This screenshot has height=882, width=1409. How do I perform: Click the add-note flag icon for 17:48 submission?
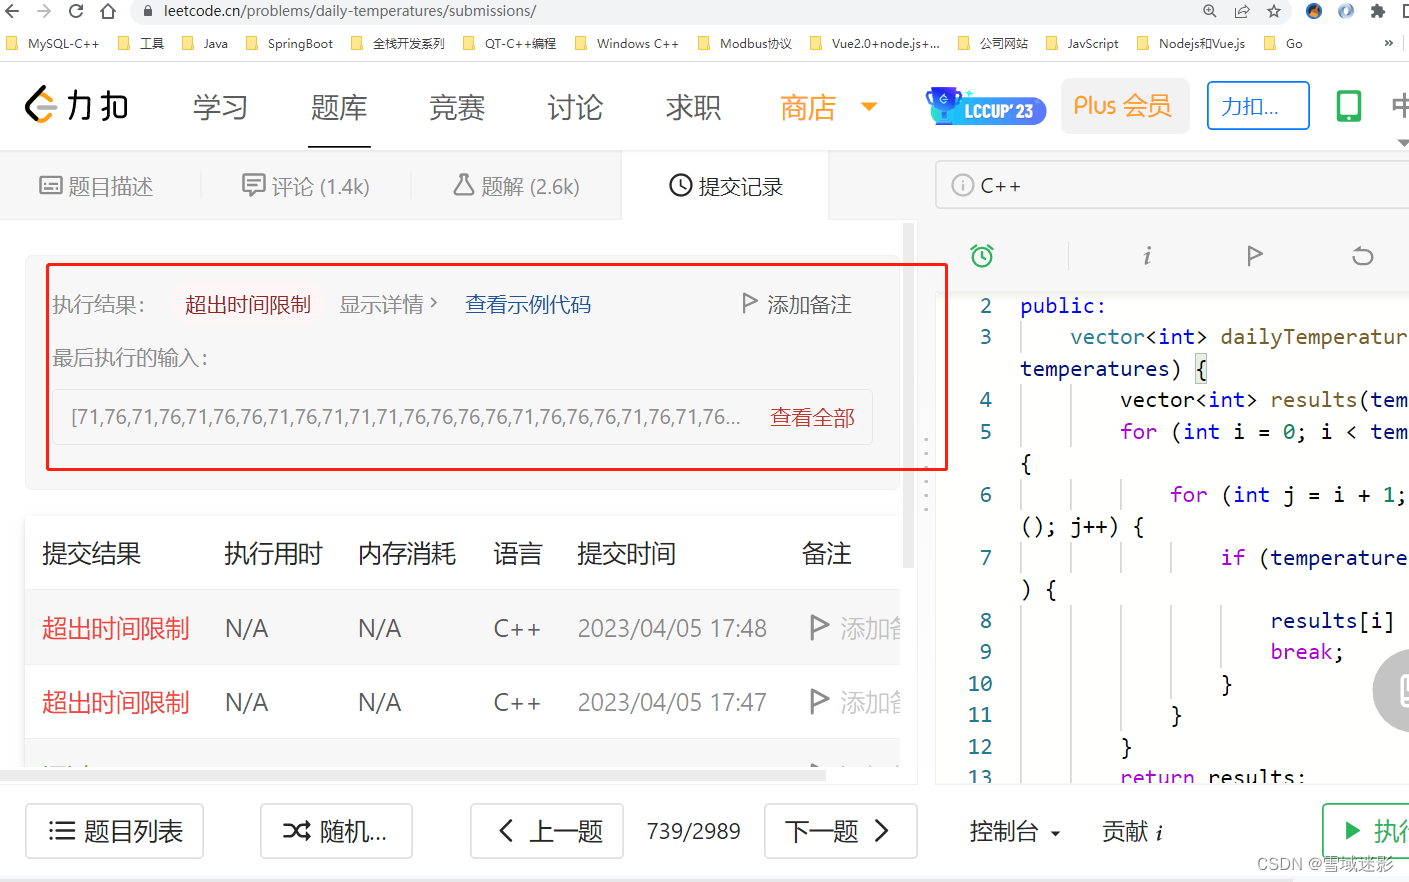(x=820, y=627)
